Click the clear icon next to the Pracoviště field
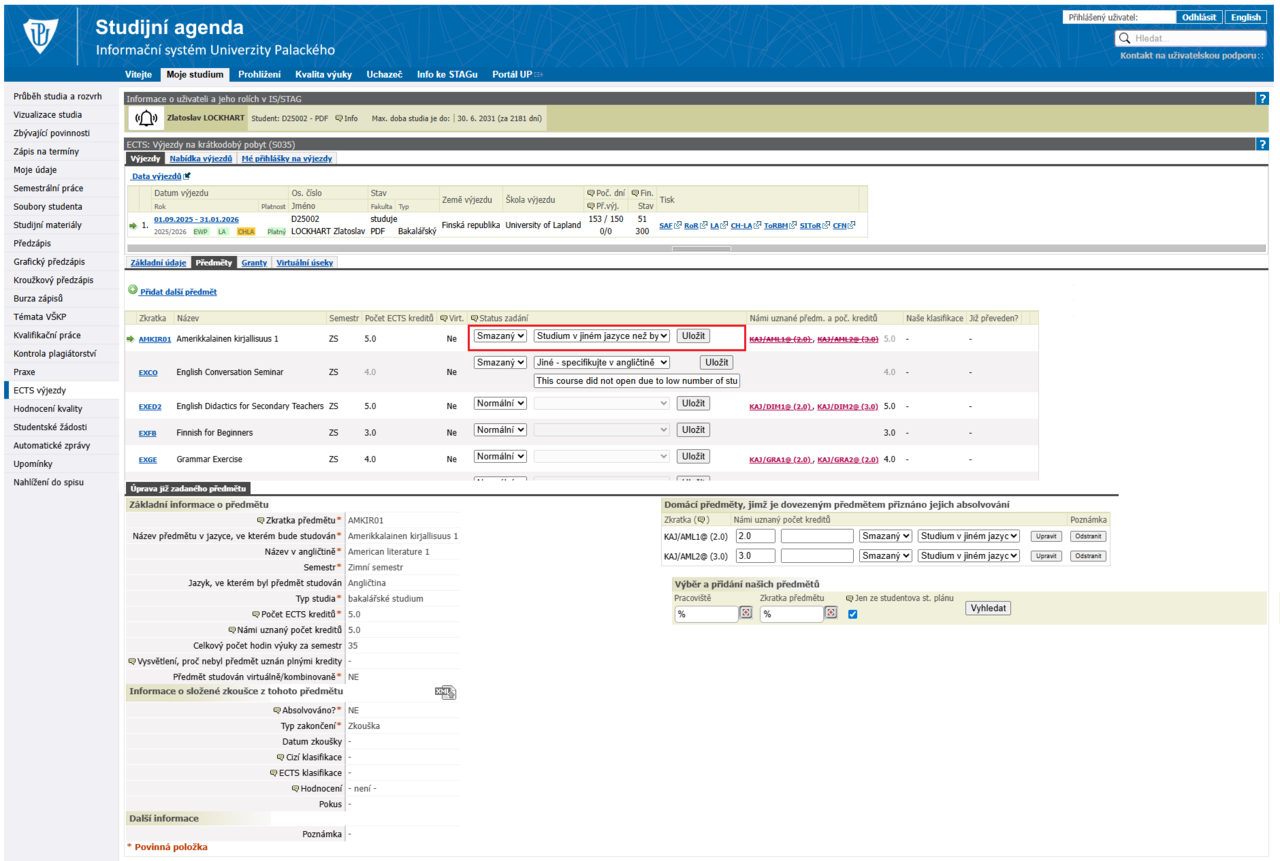 tap(746, 613)
